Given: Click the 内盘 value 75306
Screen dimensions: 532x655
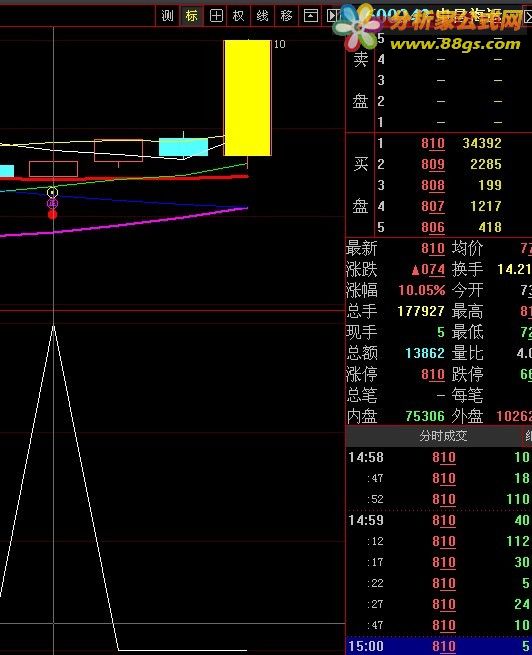Looking at the screenshot, I should (x=425, y=416).
